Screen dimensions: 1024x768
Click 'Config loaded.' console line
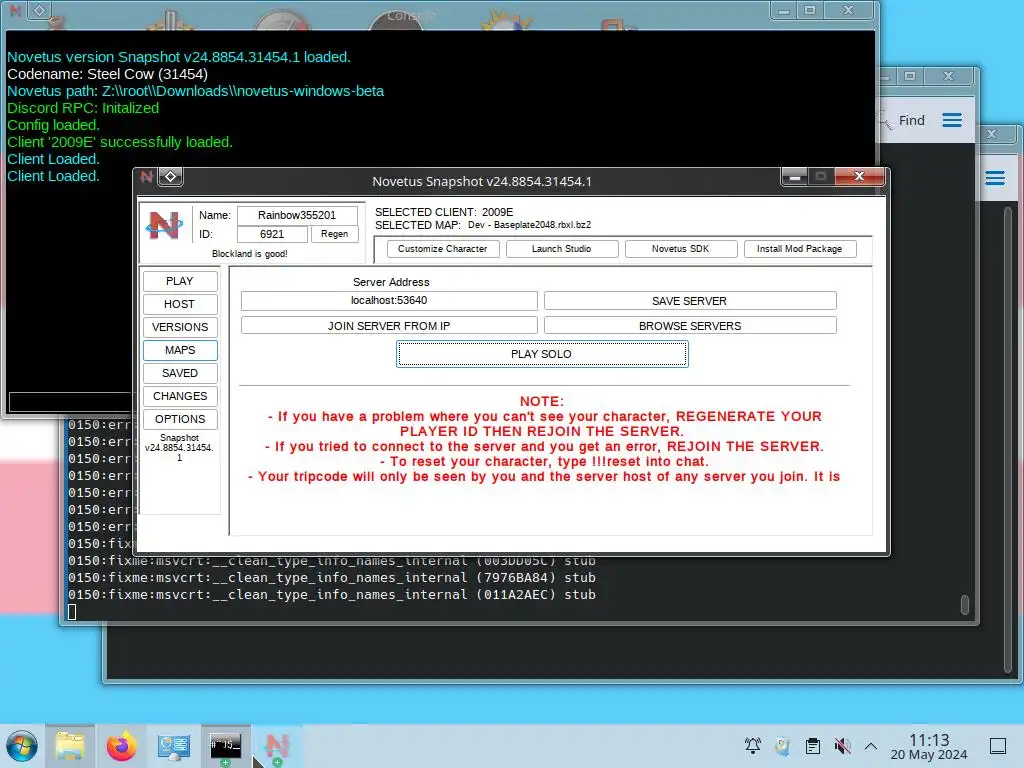54,125
